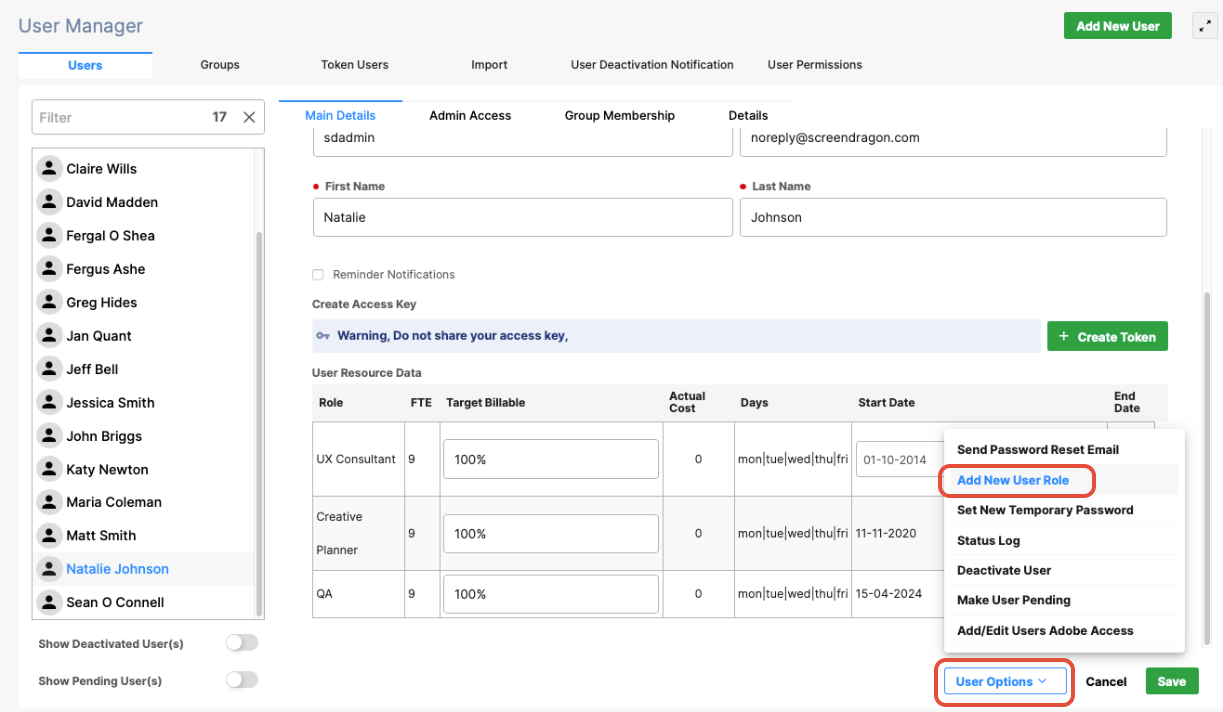The width and height of the screenshot is (1223, 712).
Task: Click Katy Newton's avatar icon
Action: coord(48,469)
